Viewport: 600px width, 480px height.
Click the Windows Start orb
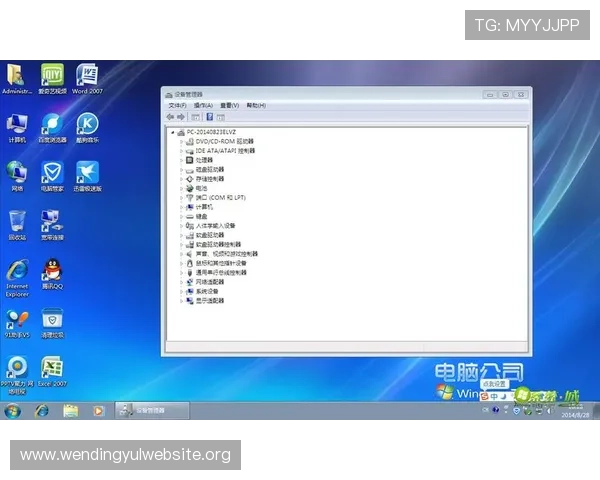pyautogui.click(x=13, y=411)
